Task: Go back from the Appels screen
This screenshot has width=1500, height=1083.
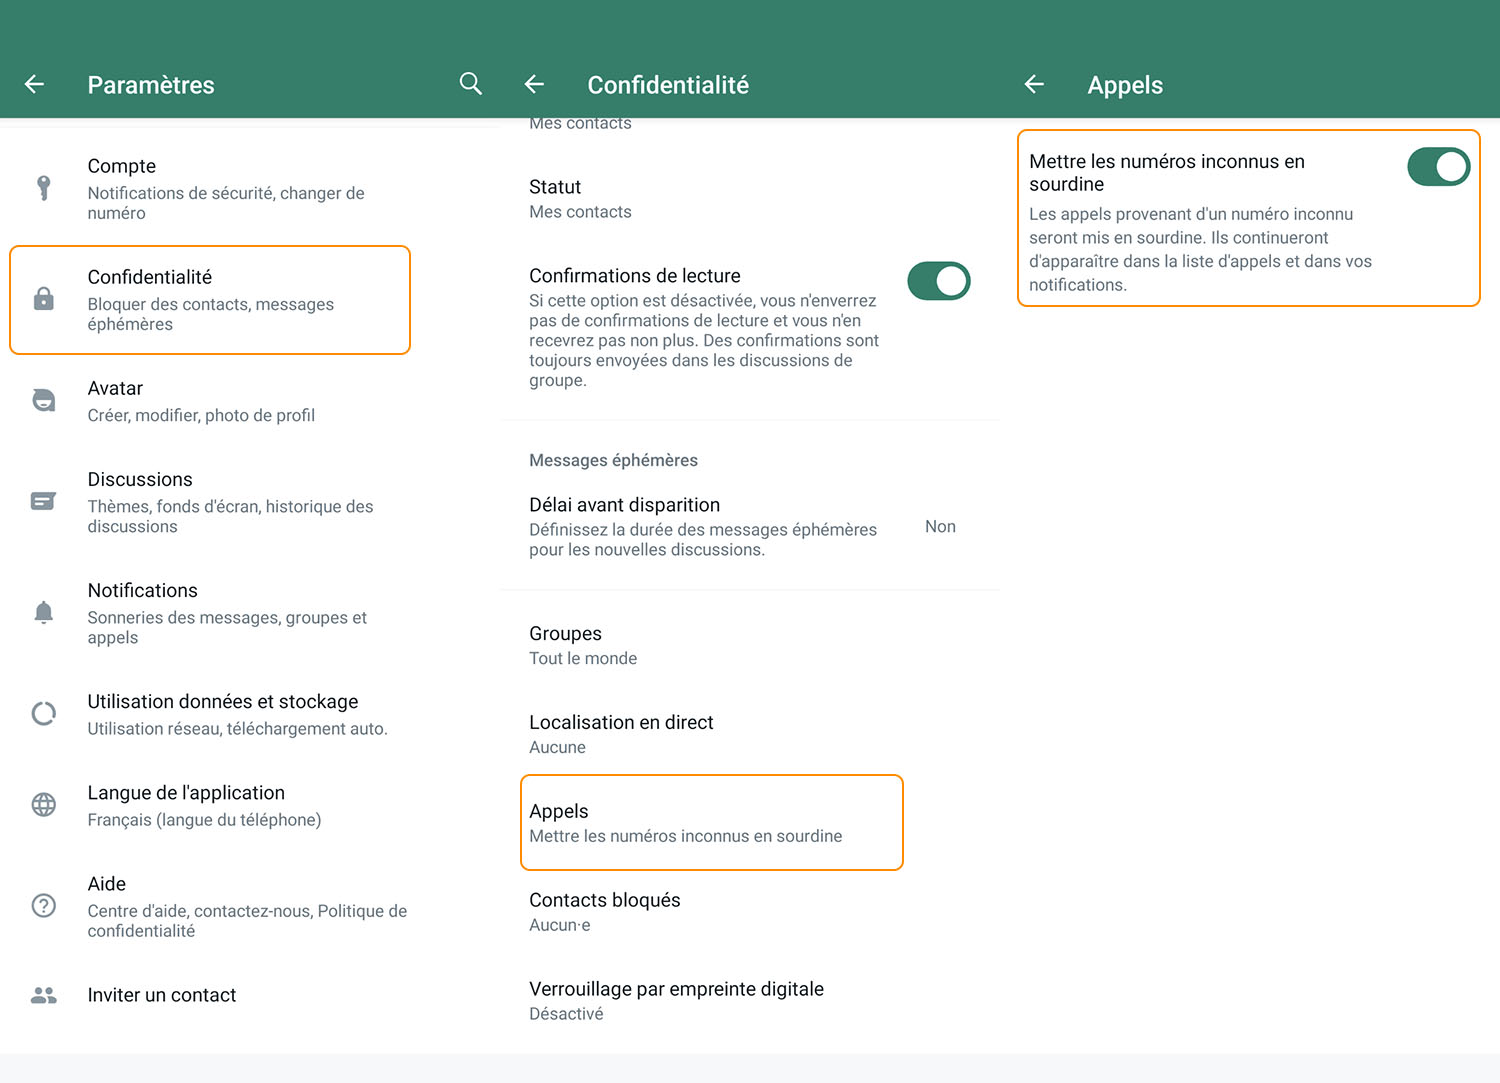Action: [x=1035, y=85]
